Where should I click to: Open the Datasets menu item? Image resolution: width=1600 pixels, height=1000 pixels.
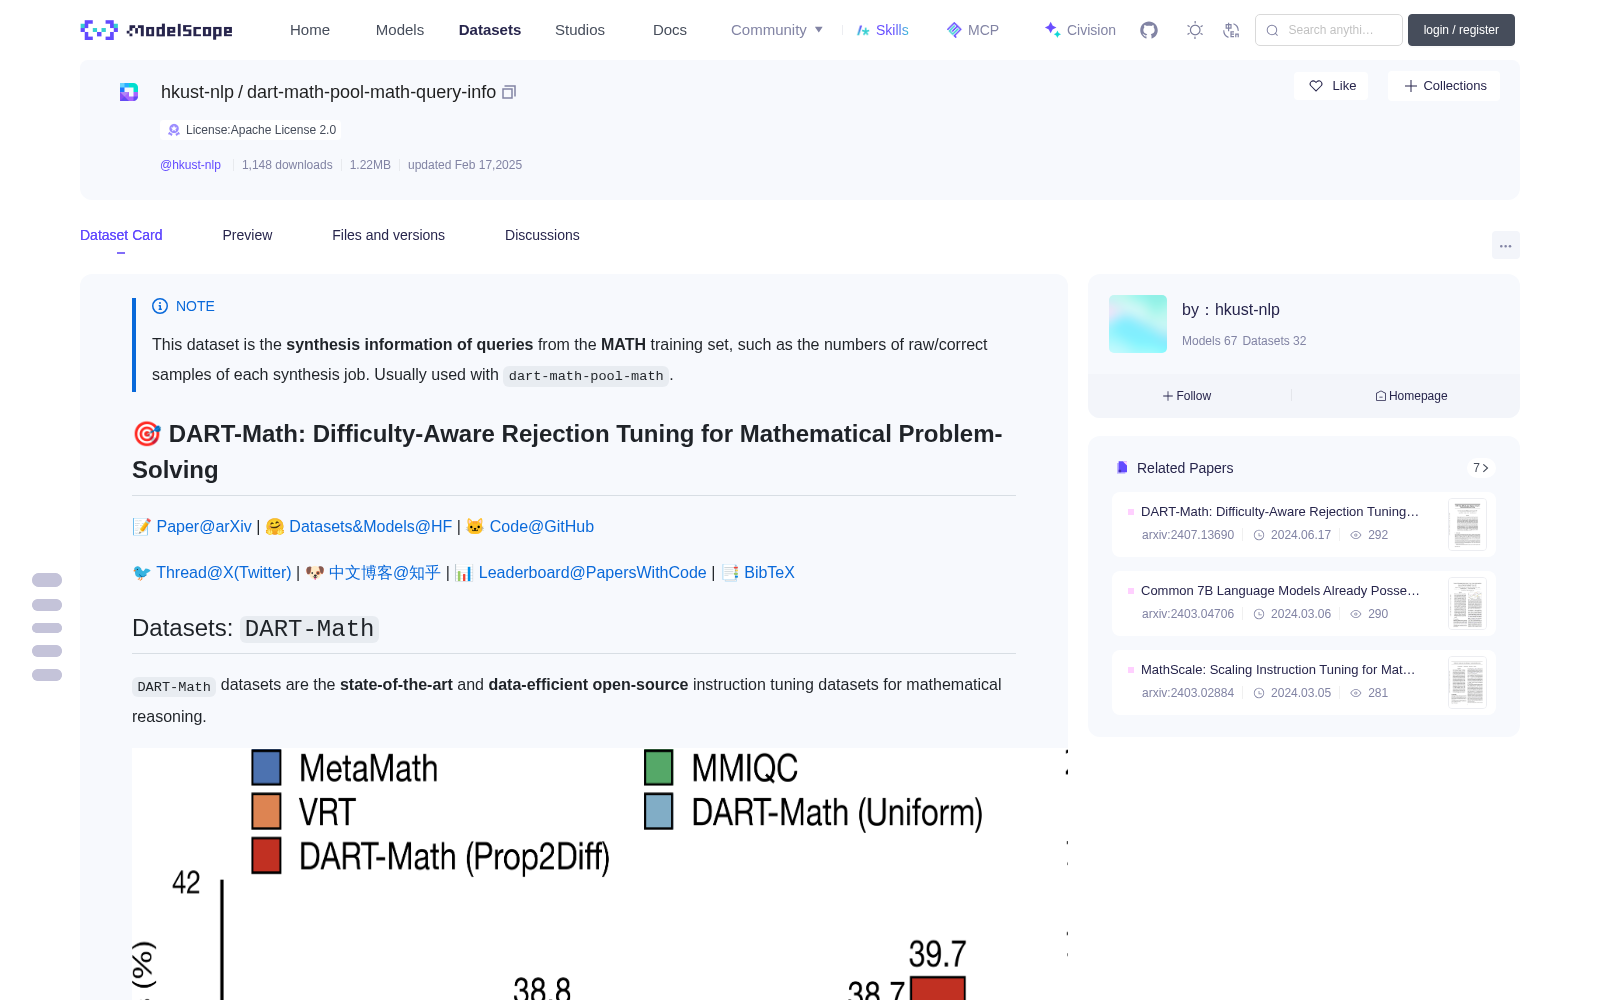point(490,30)
